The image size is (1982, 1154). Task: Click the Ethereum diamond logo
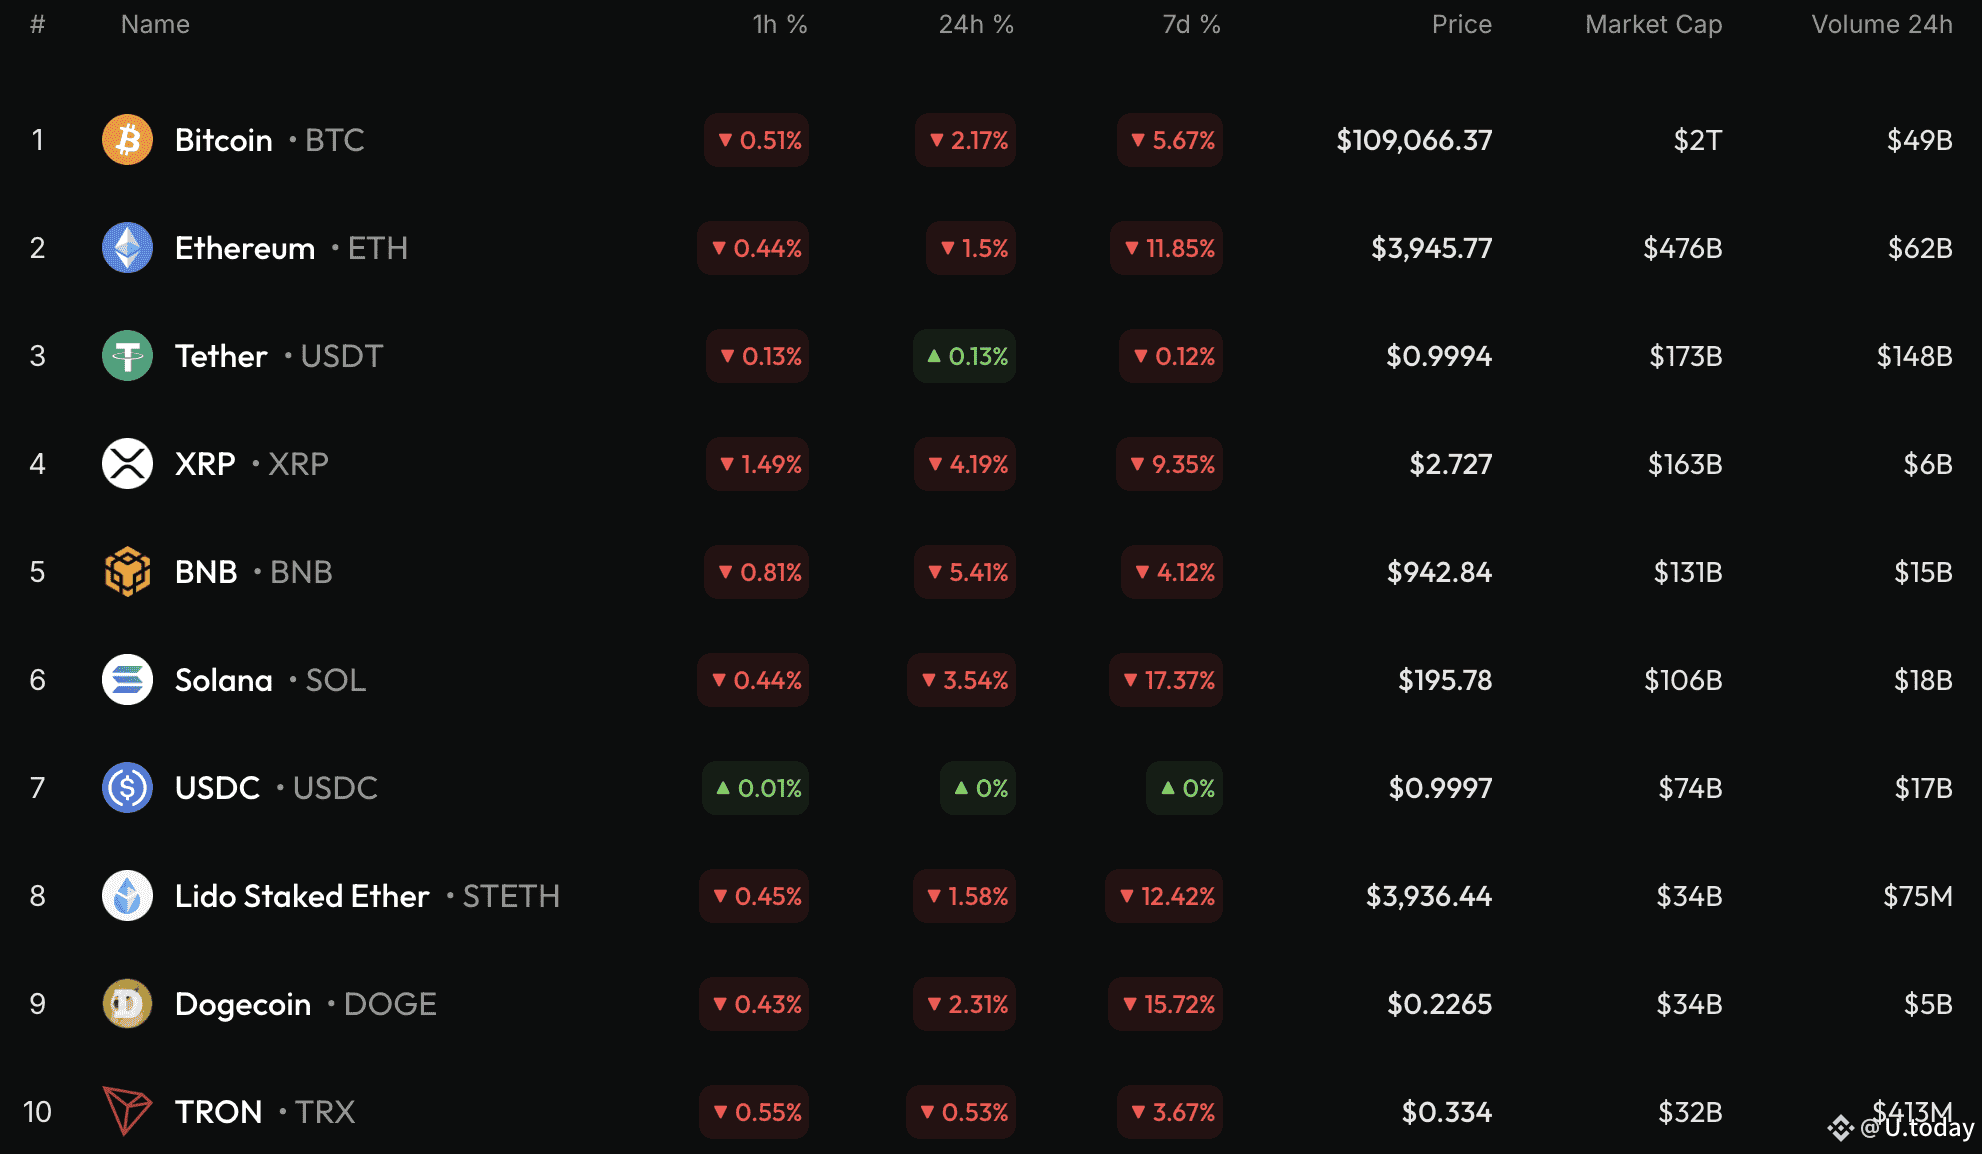coord(127,248)
